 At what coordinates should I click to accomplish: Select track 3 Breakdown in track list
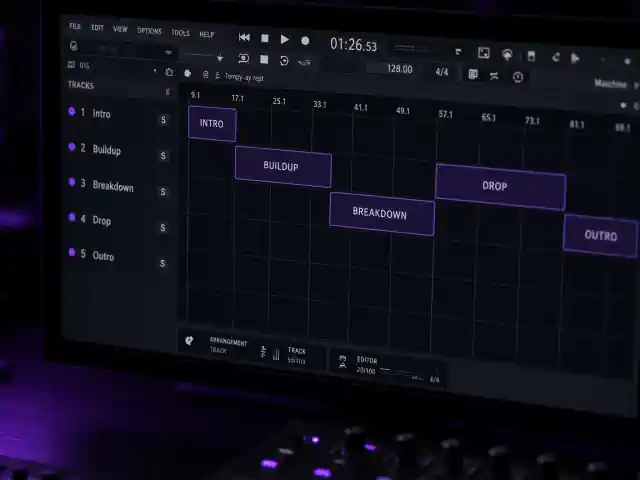coord(118,185)
